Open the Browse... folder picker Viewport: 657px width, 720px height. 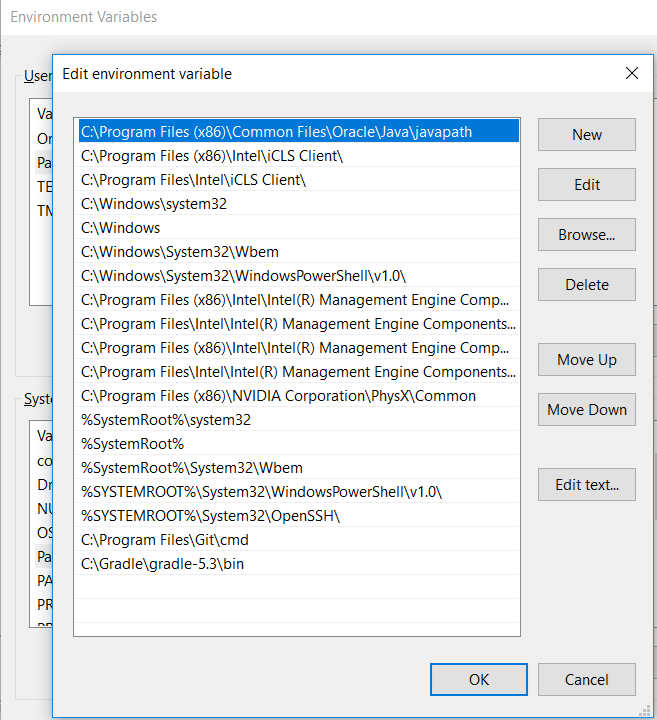point(587,235)
